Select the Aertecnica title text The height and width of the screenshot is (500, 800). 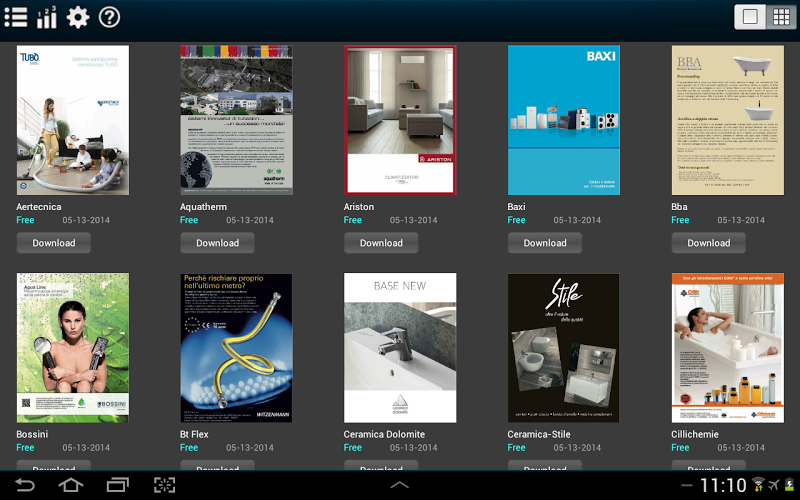[x=39, y=207]
